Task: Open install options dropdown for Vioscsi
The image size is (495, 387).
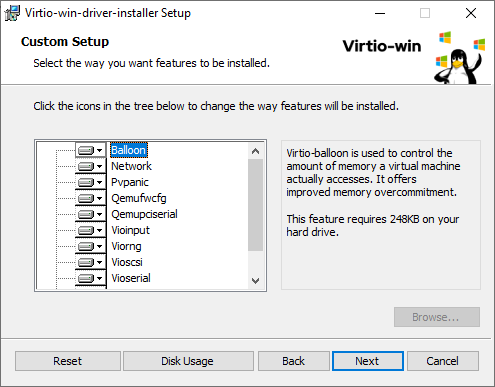Action: [x=90, y=262]
